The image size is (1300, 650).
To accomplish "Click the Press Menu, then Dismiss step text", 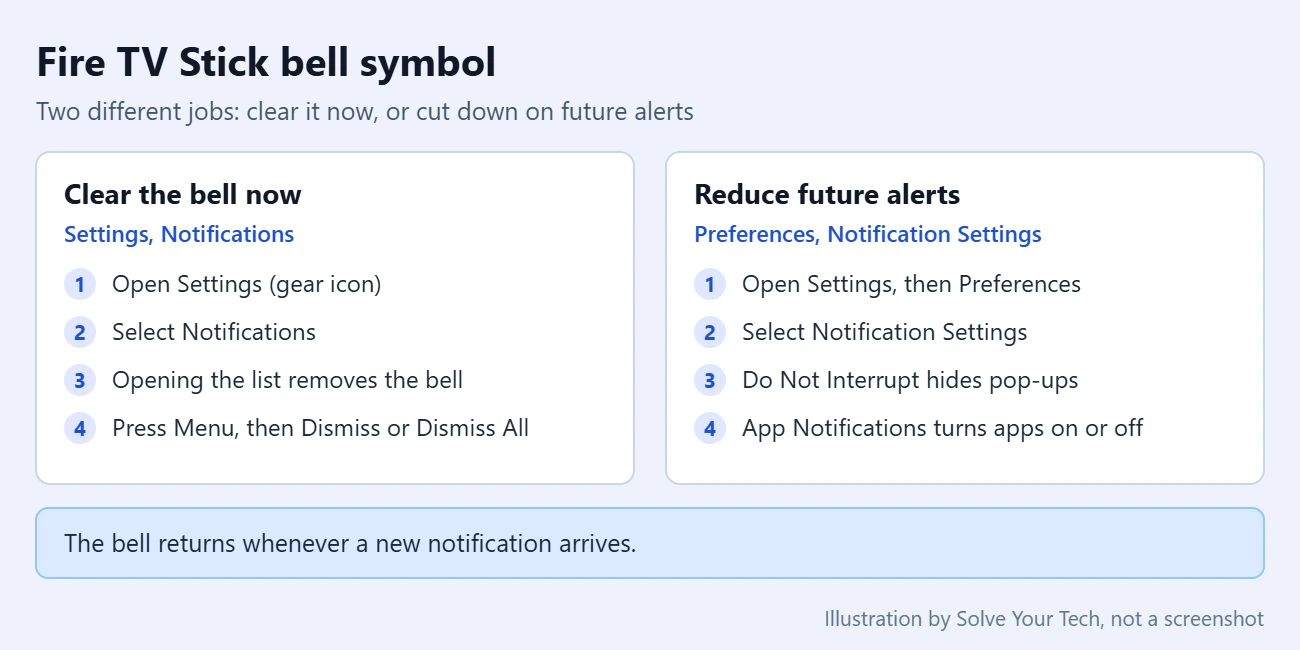I will [320, 428].
